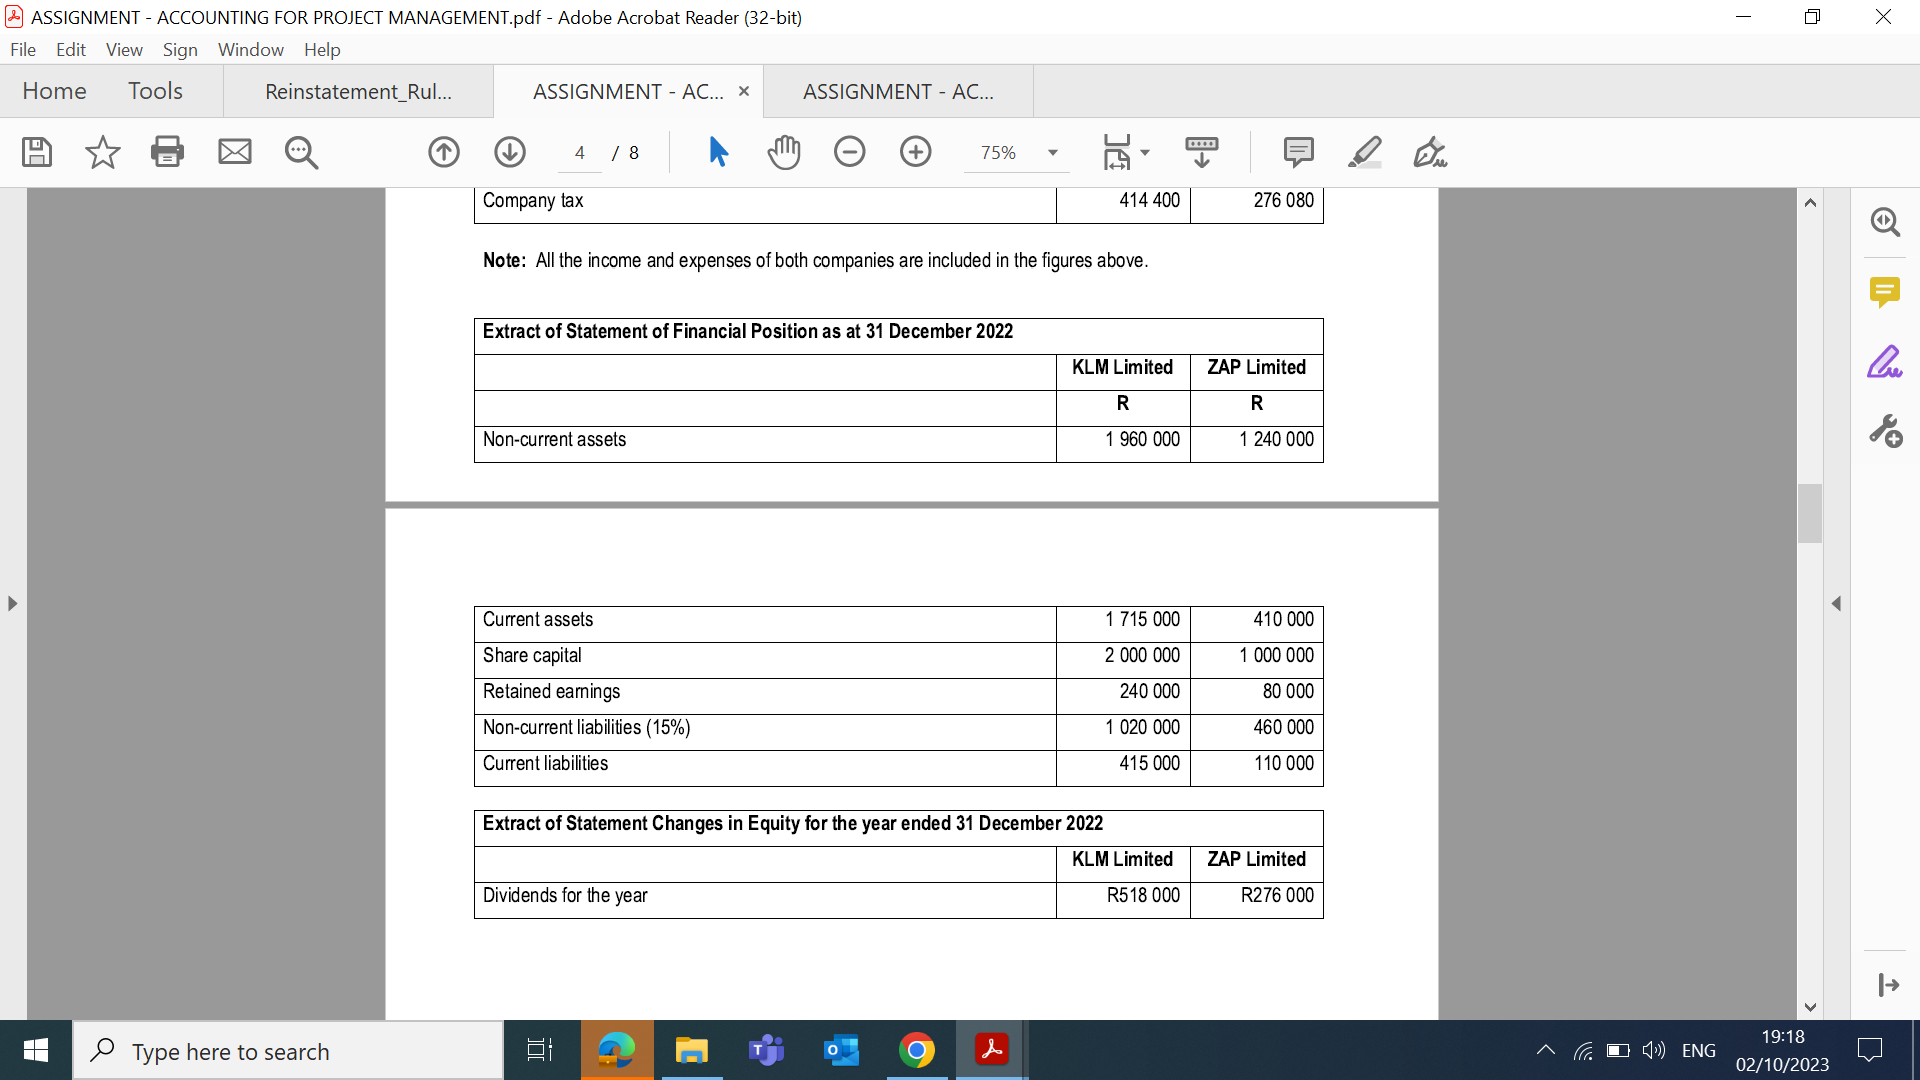Activate the Highlight text tool
The height and width of the screenshot is (1080, 1920).
tap(1365, 152)
